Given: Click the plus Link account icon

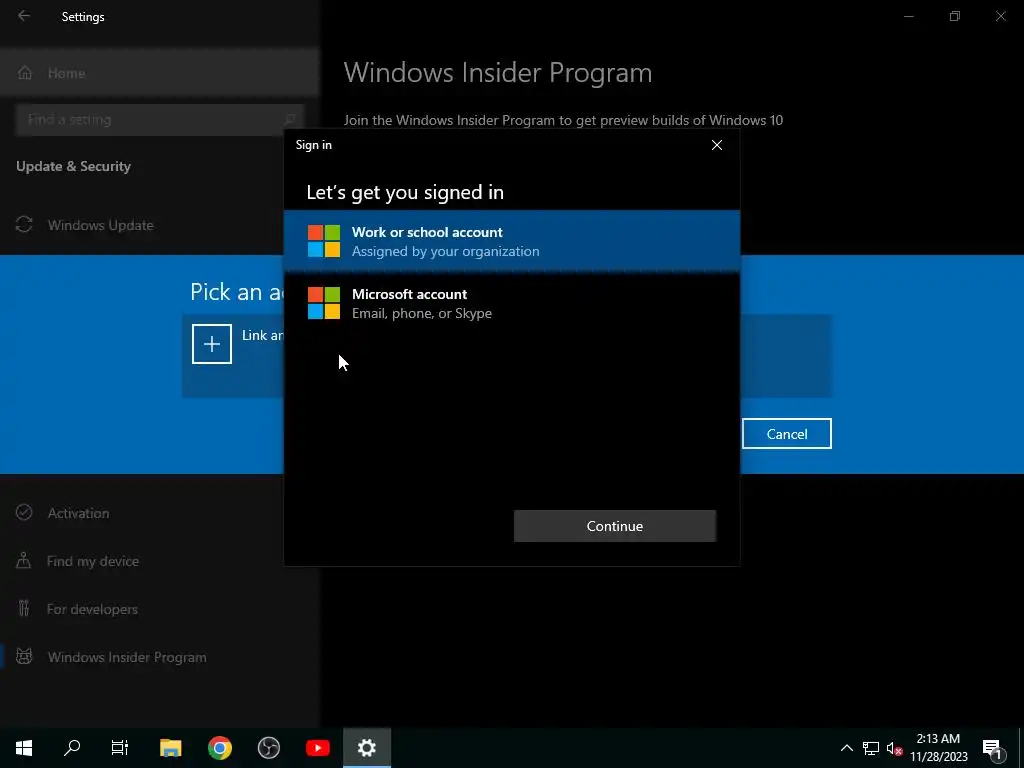Looking at the screenshot, I should tap(212, 344).
